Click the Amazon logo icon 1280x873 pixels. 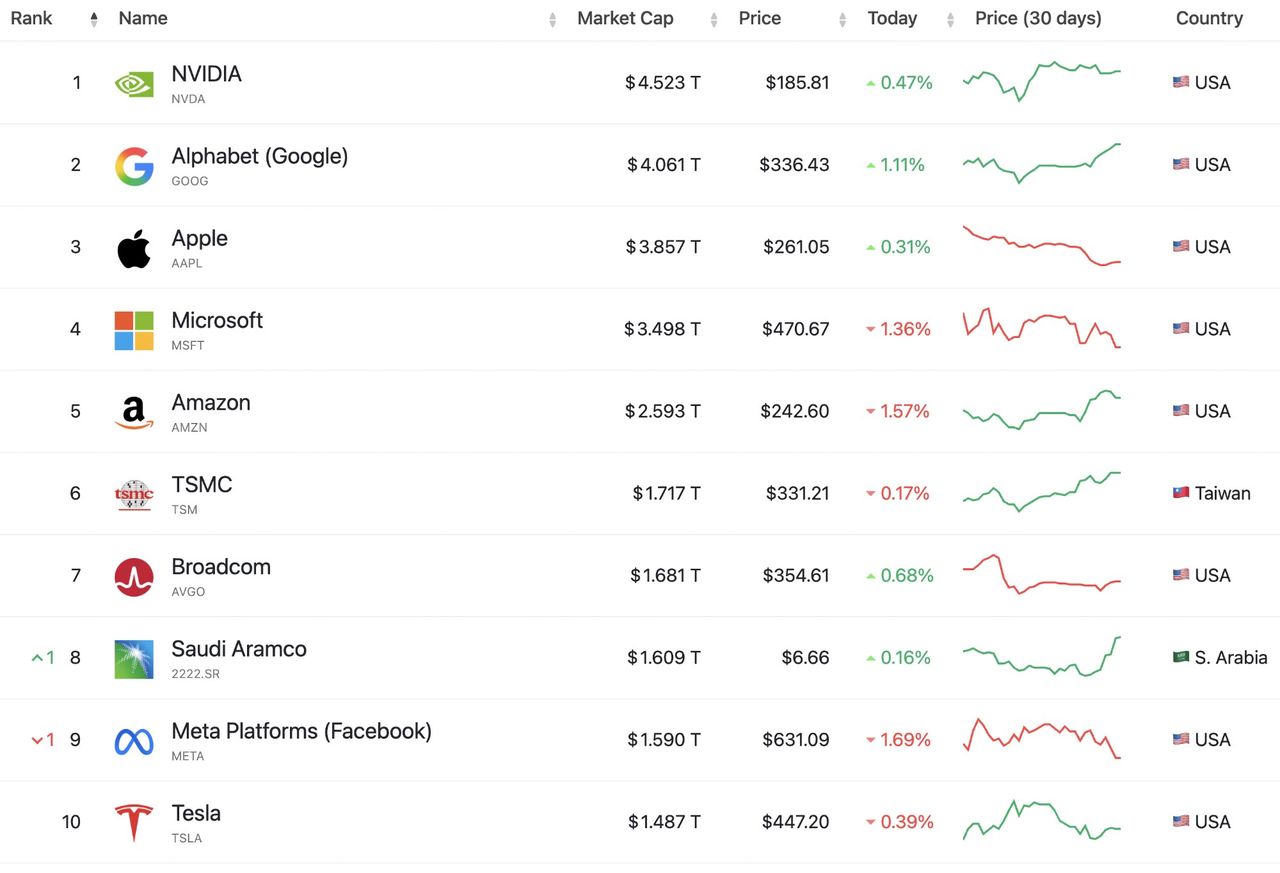134,412
